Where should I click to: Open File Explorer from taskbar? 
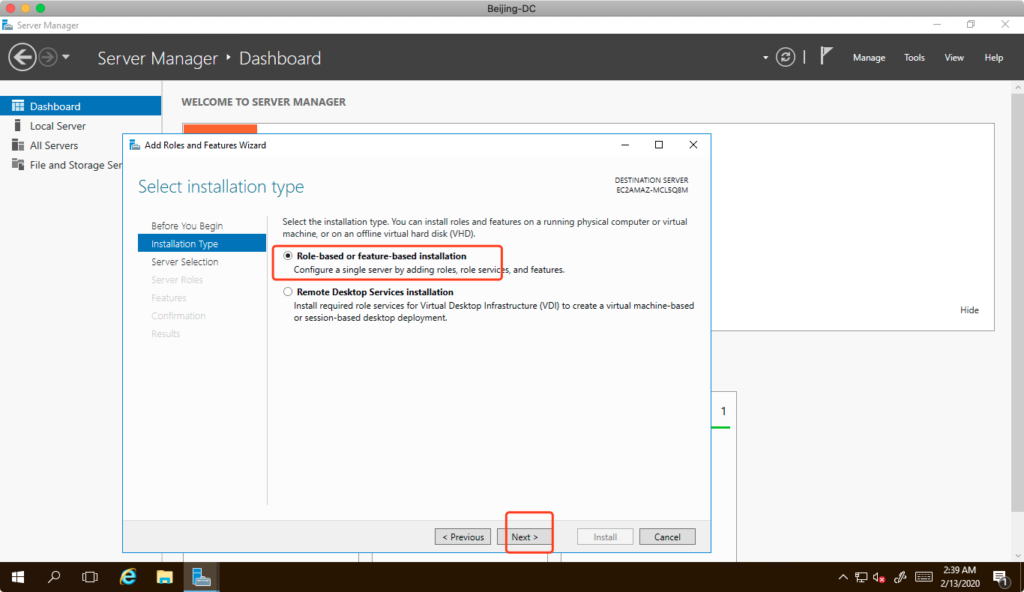coord(165,577)
